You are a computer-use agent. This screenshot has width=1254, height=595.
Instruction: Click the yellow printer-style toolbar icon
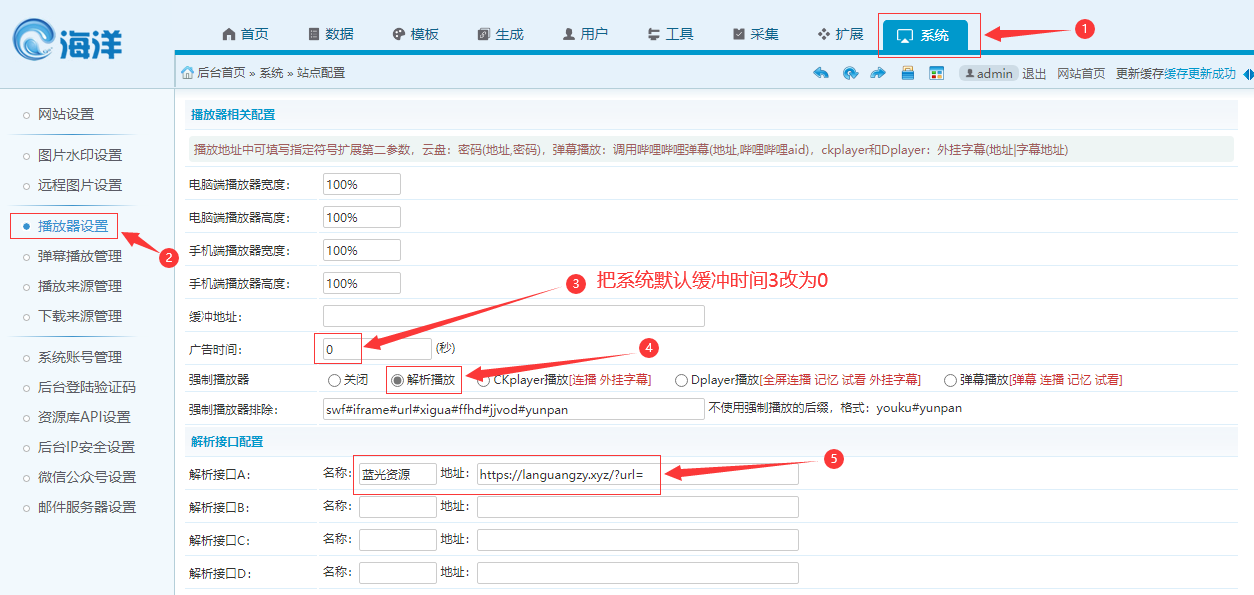(908, 73)
